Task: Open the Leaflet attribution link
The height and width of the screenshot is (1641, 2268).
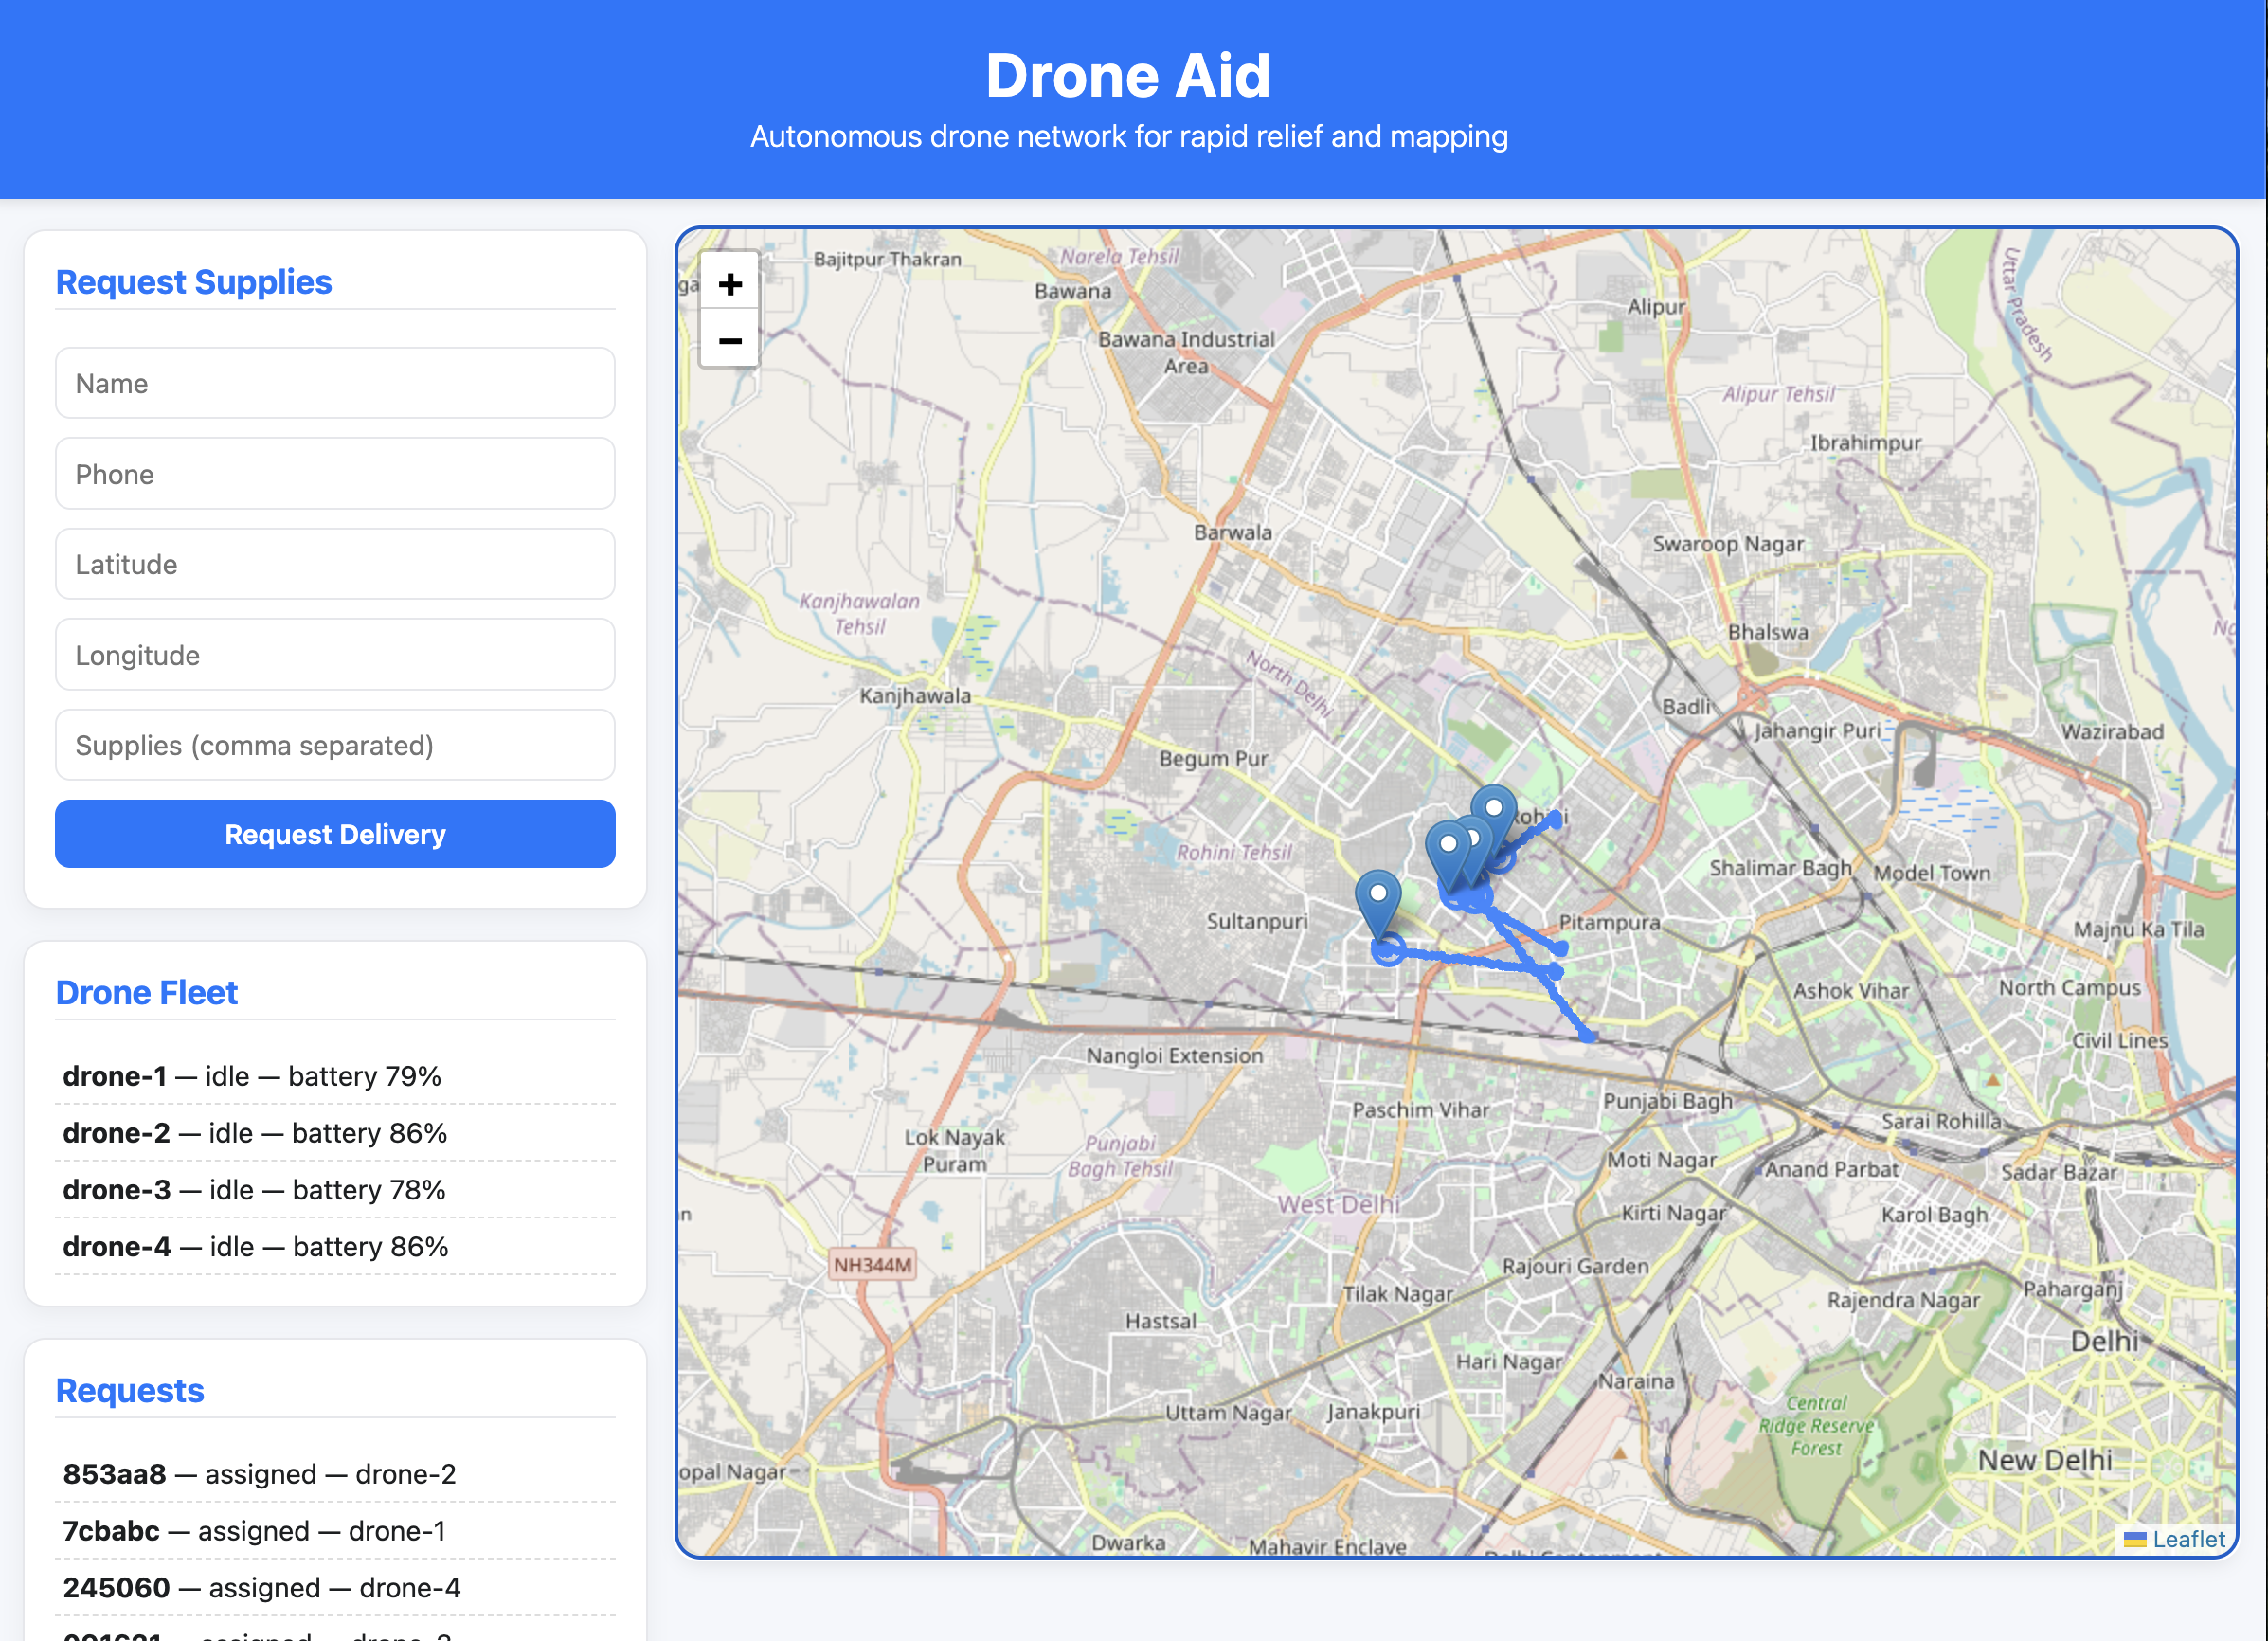Action: pyautogui.click(x=2187, y=1538)
